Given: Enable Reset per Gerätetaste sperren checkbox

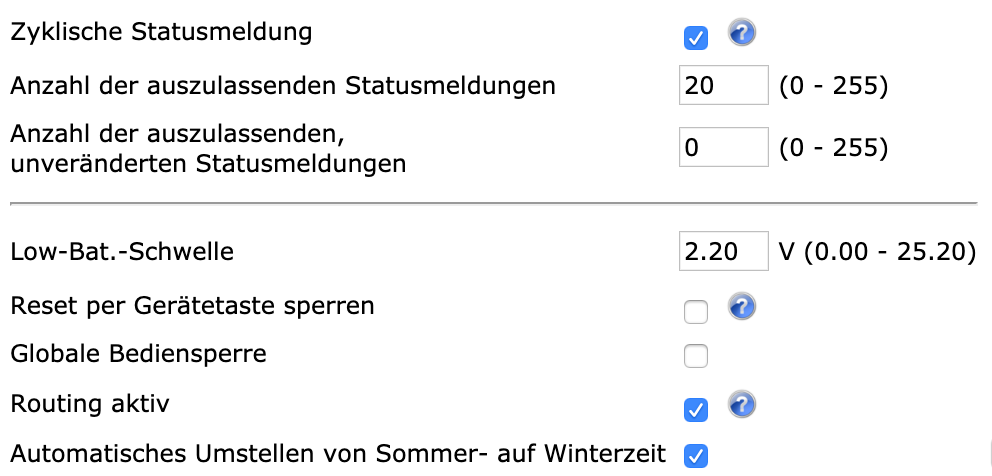Looking at the screenshot, I should [696, 312].
